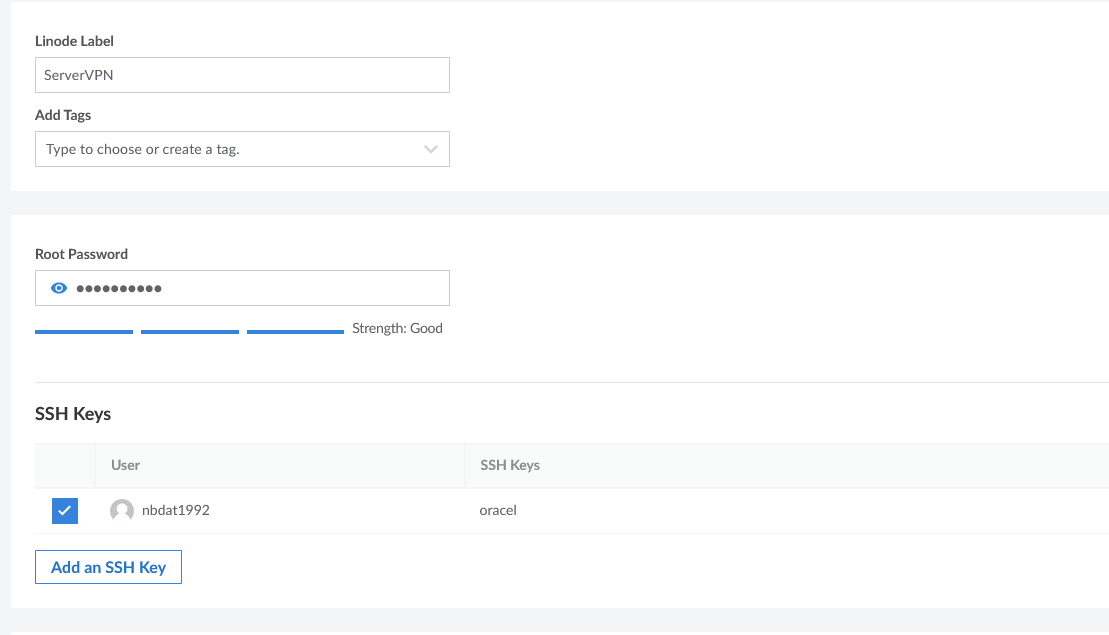Toggle root password visibility eye icon
The width and height of the screenshot is (1109, 635).
coord(59,288)
